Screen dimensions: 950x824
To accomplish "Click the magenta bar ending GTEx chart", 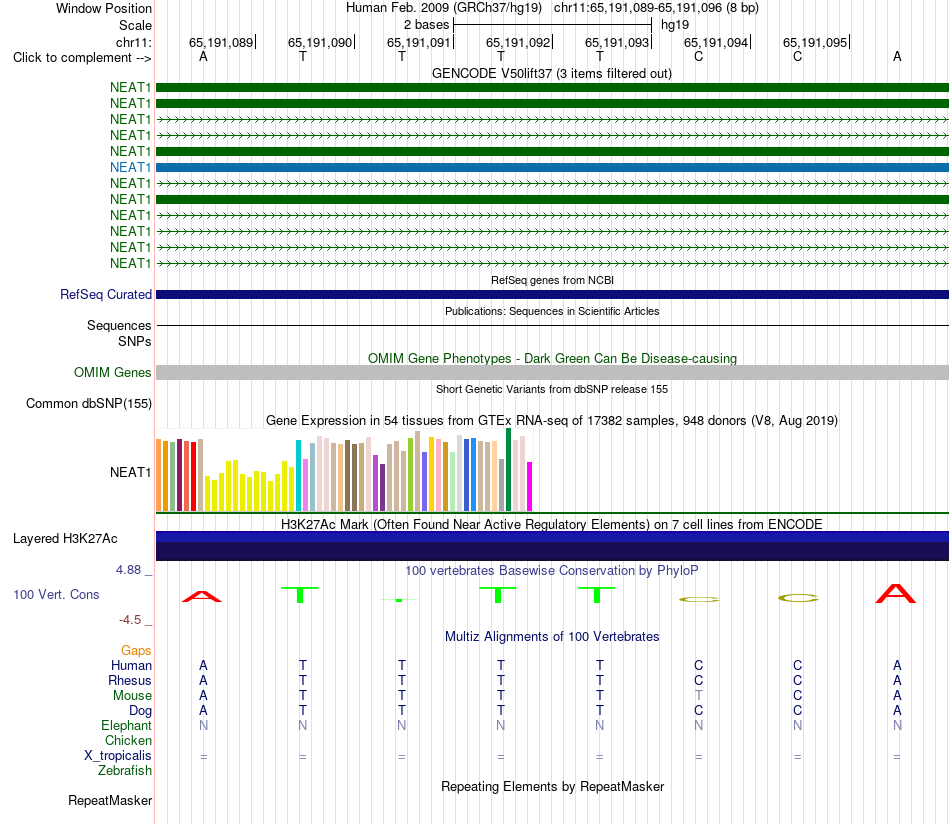I will point(530,487).
